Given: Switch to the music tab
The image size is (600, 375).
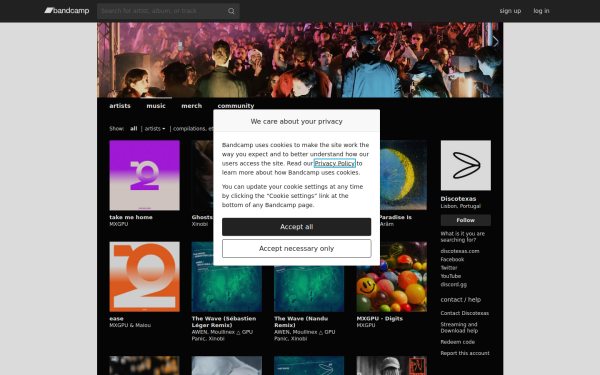Looking at the screenshot, I should tap(156, 106).
